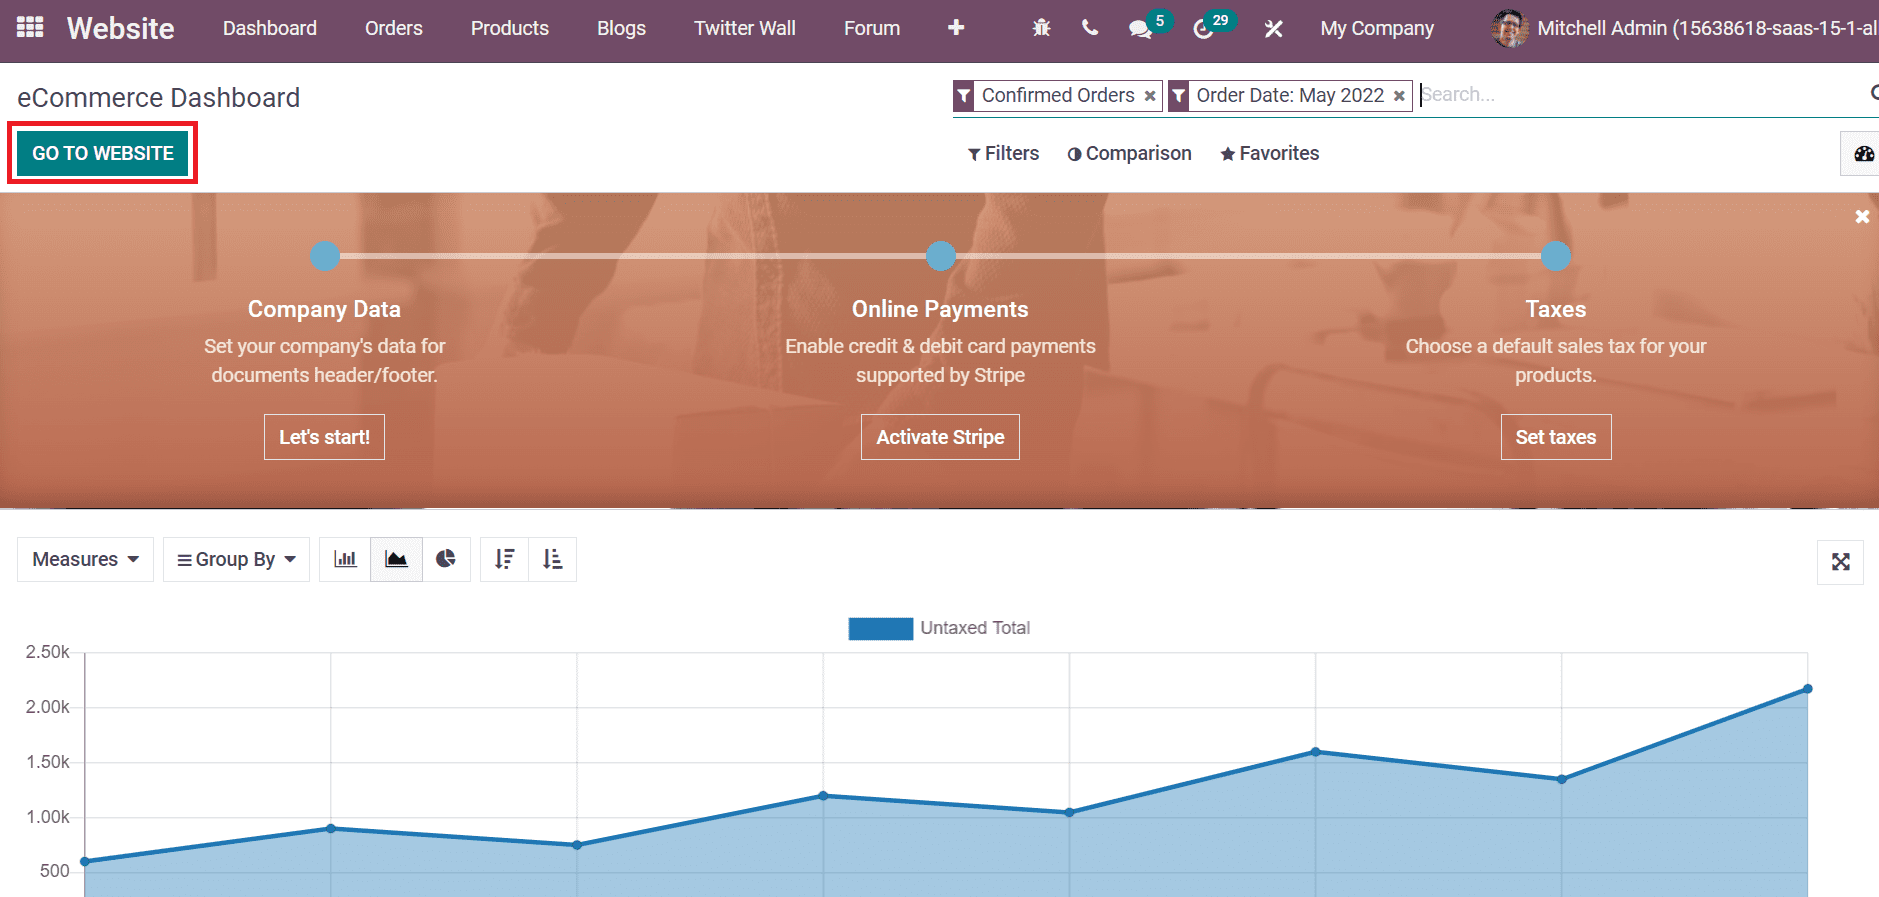This screenshot has height=897, width=1879.
Task: Open the Products menu
Action: (x=510, y=28)
